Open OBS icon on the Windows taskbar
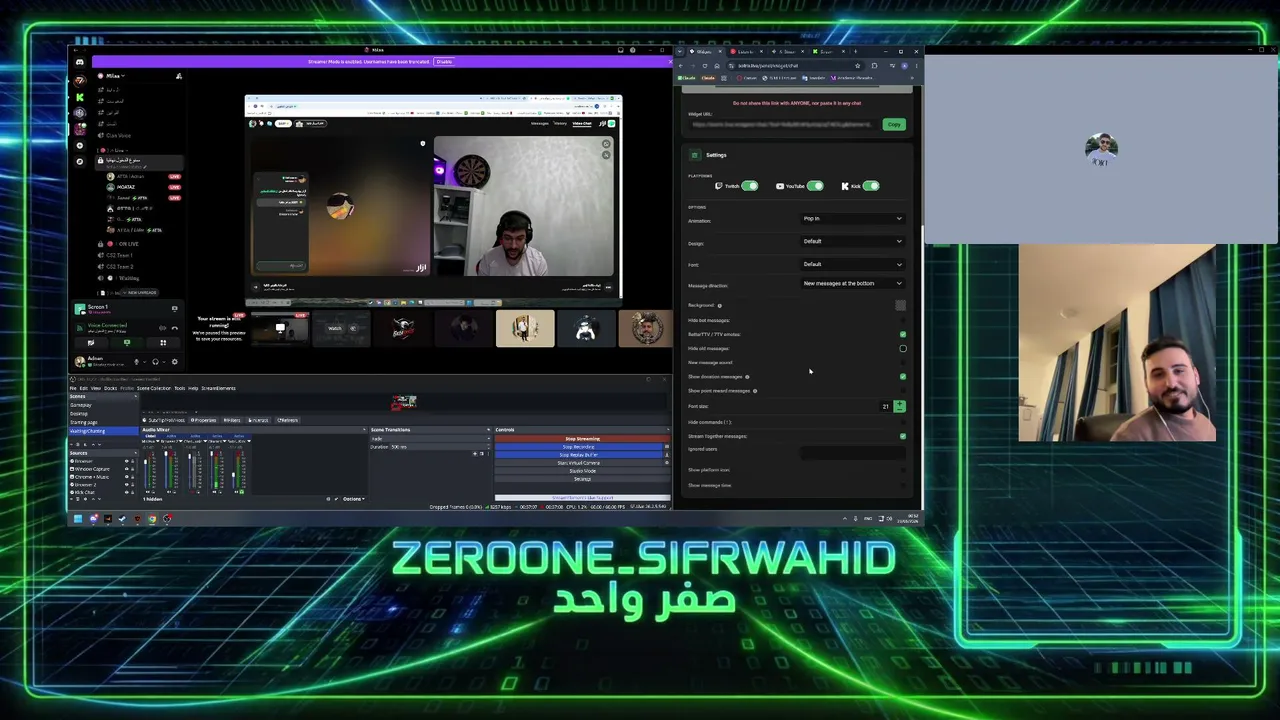Screen dimensions: 1280x720 coord(168,518)
